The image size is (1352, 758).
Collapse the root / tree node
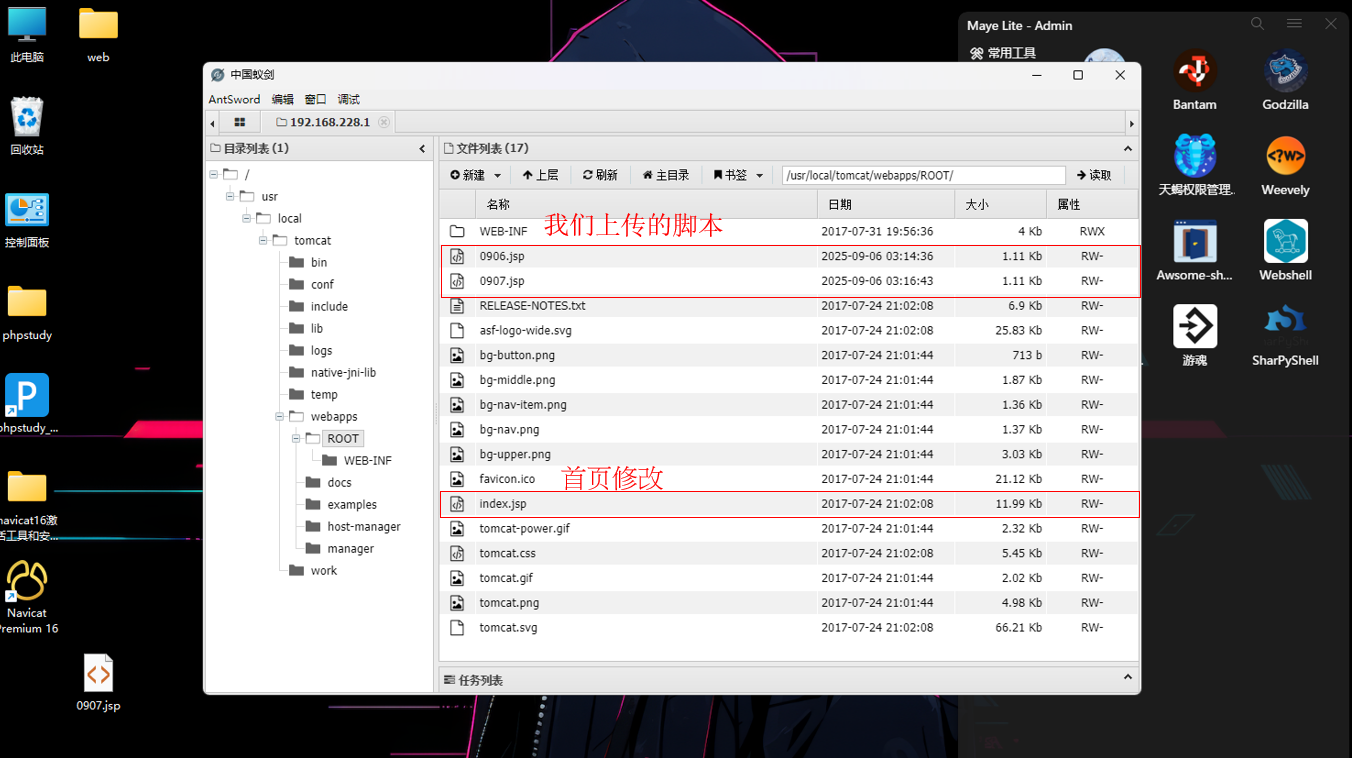(214, 174)
